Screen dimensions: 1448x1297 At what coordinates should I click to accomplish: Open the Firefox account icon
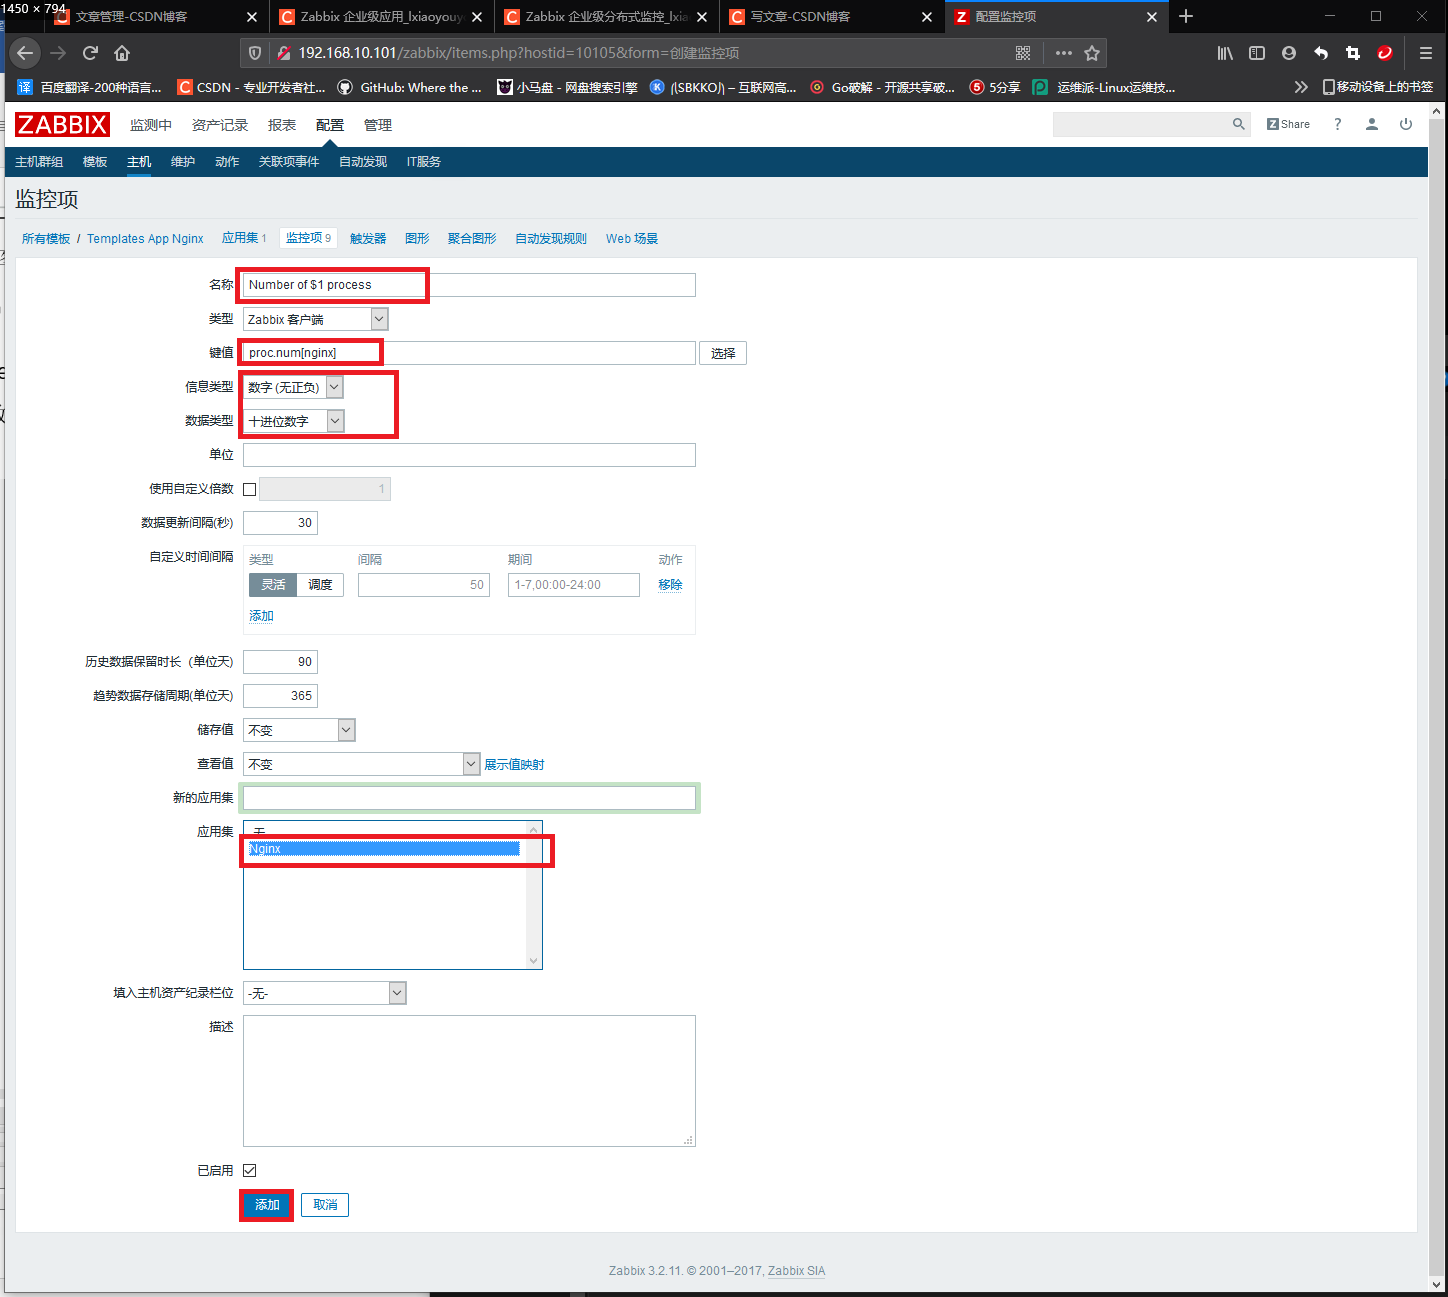(x=1289, y=53)
